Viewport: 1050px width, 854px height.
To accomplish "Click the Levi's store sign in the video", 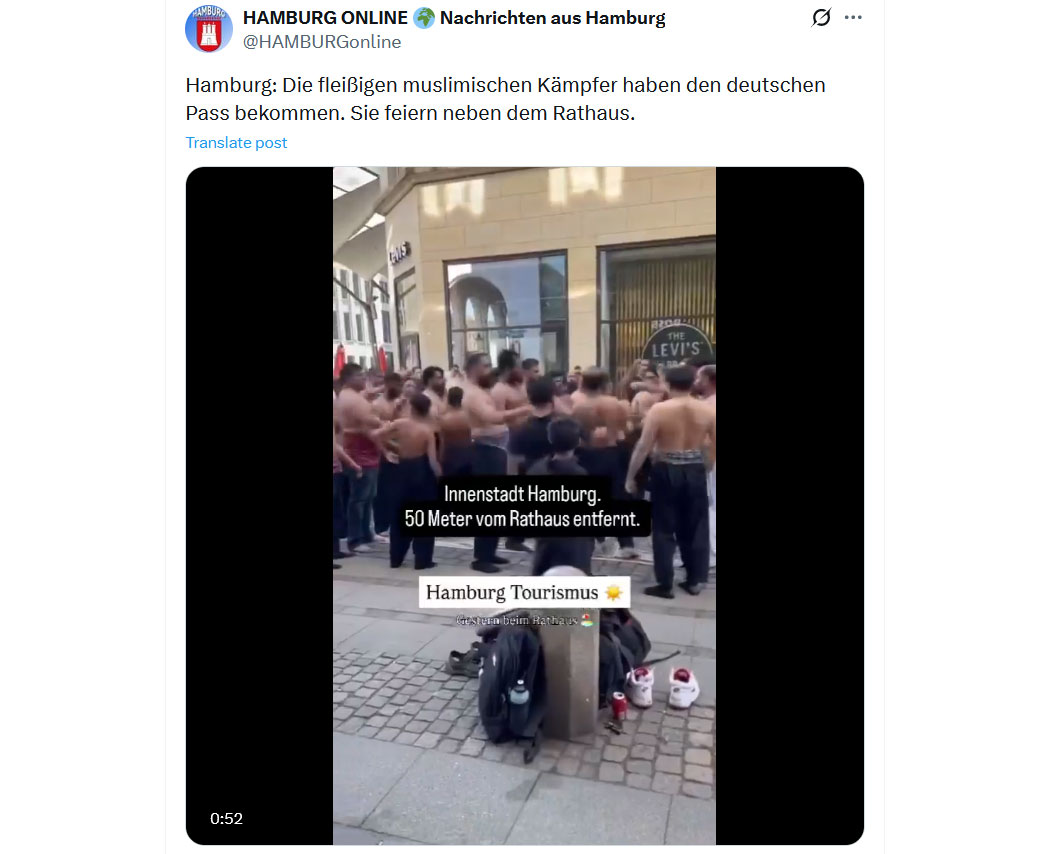I will pos(676,345).
